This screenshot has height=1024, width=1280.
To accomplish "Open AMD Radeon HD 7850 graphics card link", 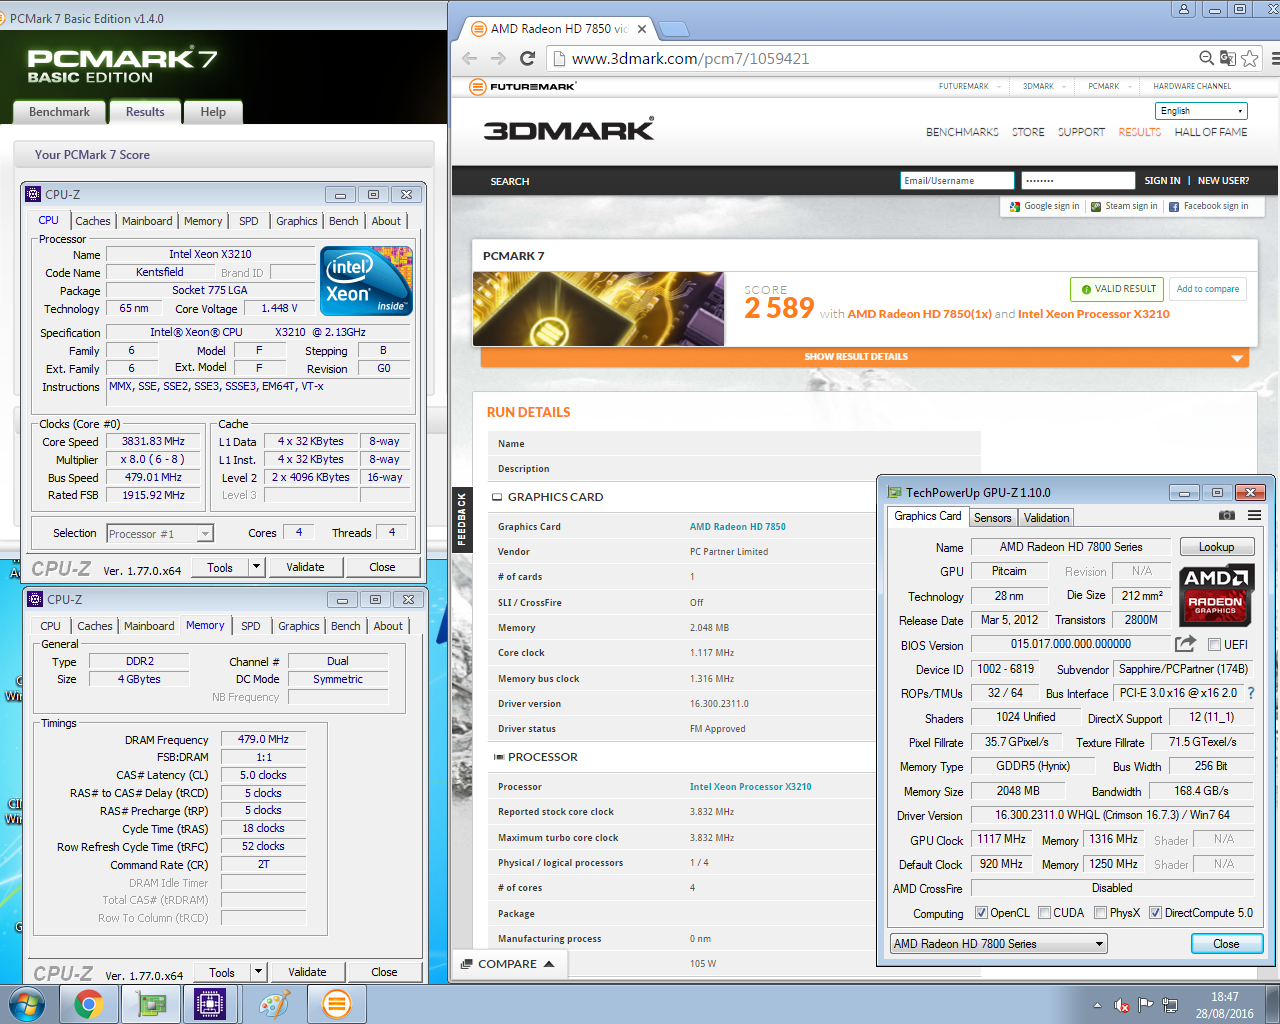I will (x=737, y=527).
